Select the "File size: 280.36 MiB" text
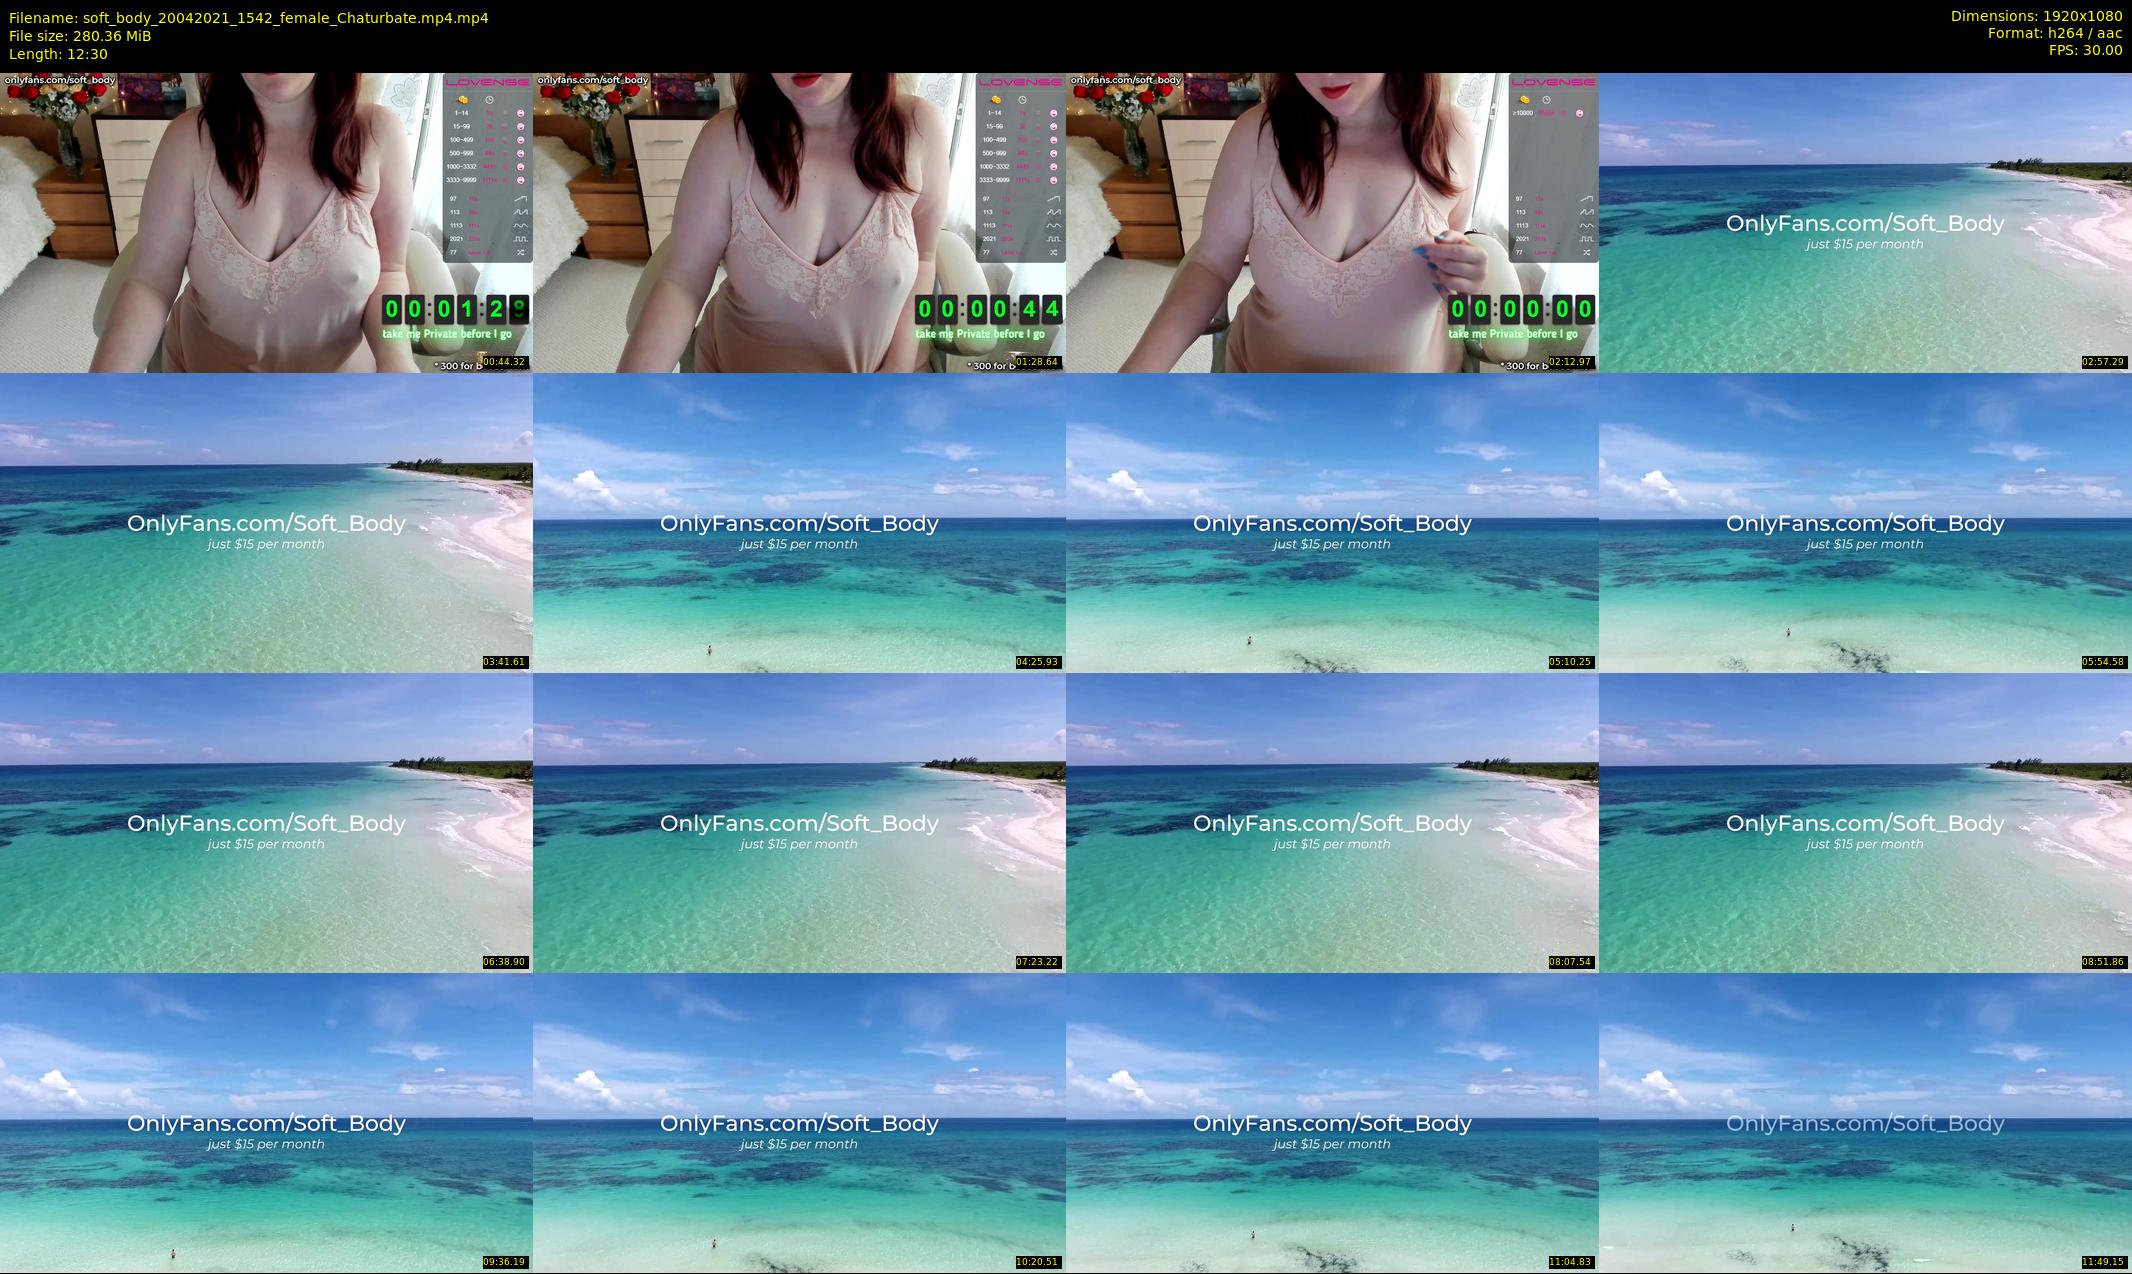2132x1274 pixels. [80, 36]
